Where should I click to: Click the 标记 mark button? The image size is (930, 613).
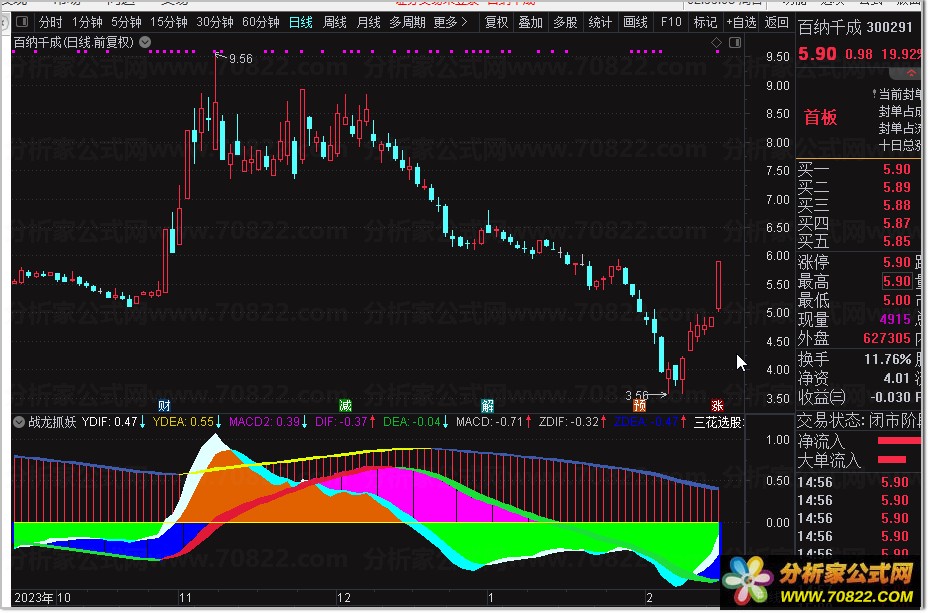coord(705,23)
